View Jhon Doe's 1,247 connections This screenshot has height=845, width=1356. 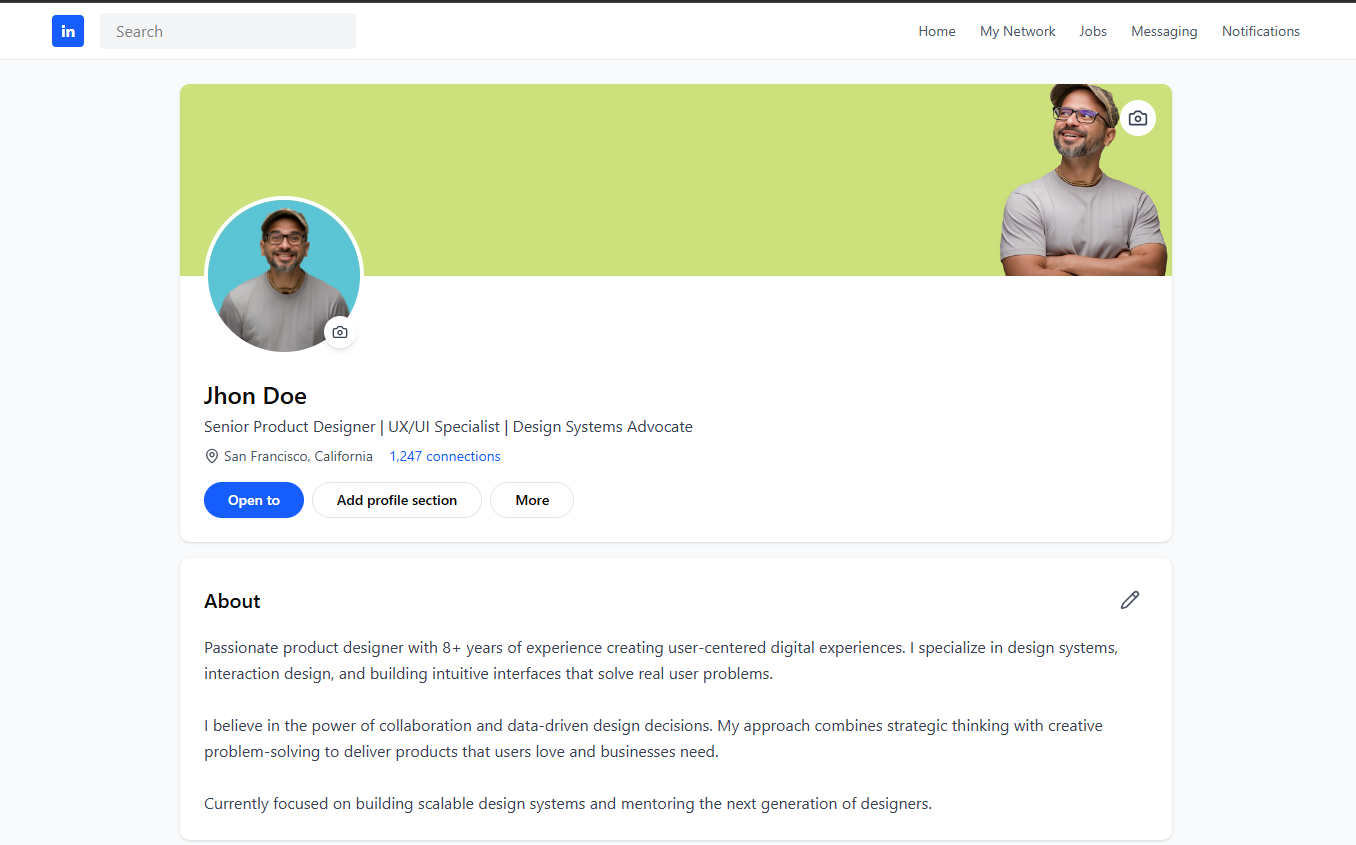(x=444, y=455)
